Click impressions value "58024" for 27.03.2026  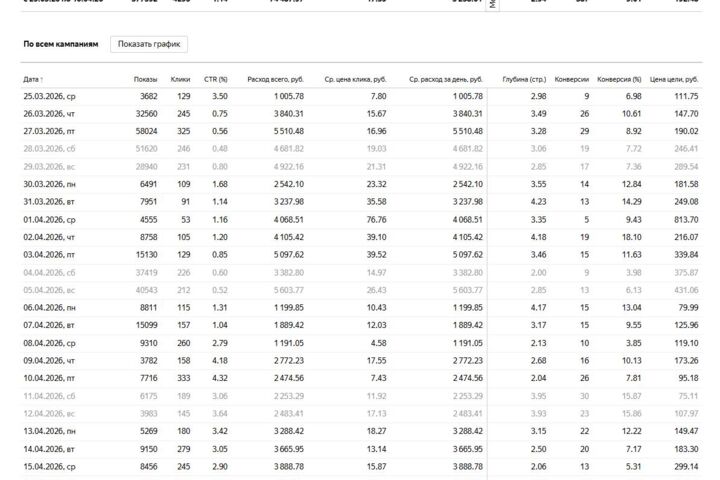tap(146, 131)
